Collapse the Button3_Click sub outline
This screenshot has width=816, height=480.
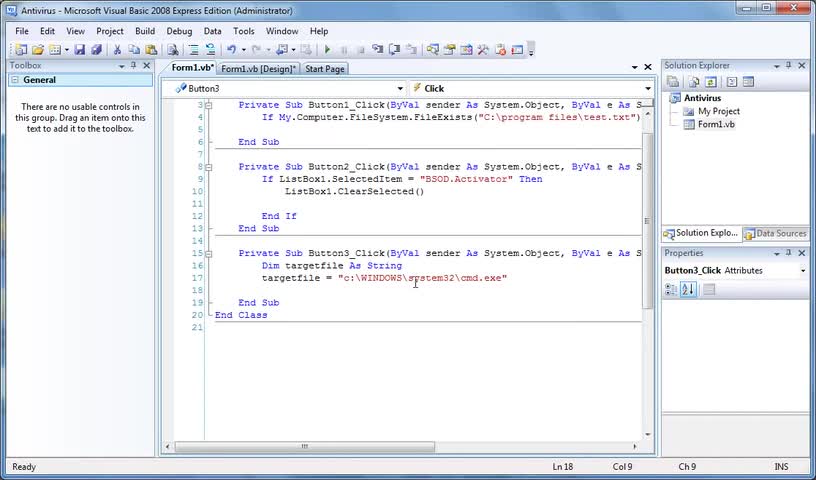pos(209,254)
